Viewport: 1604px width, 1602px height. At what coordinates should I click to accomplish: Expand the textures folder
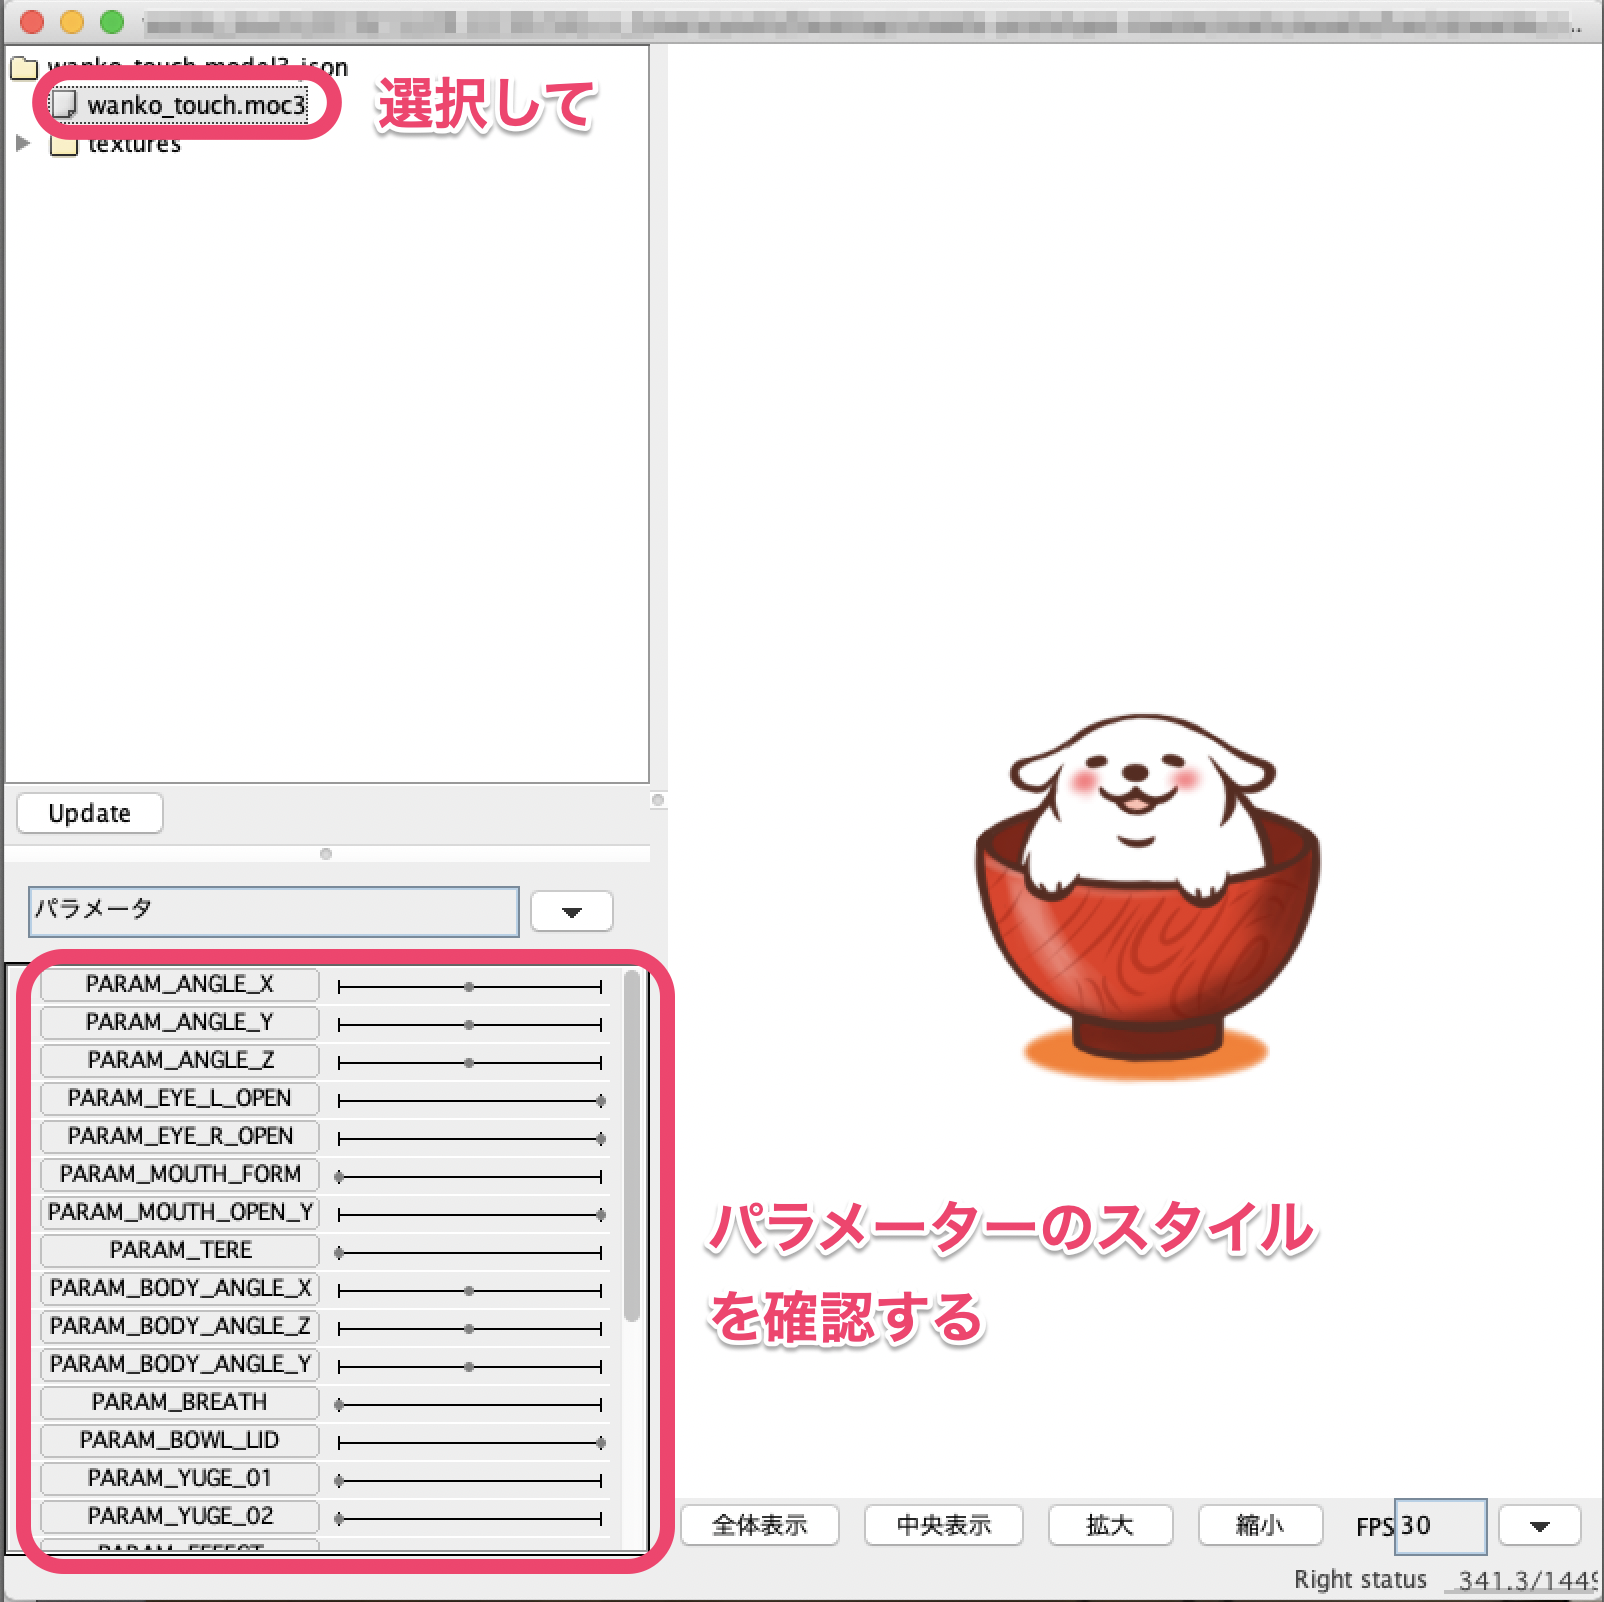coord(23,144)
